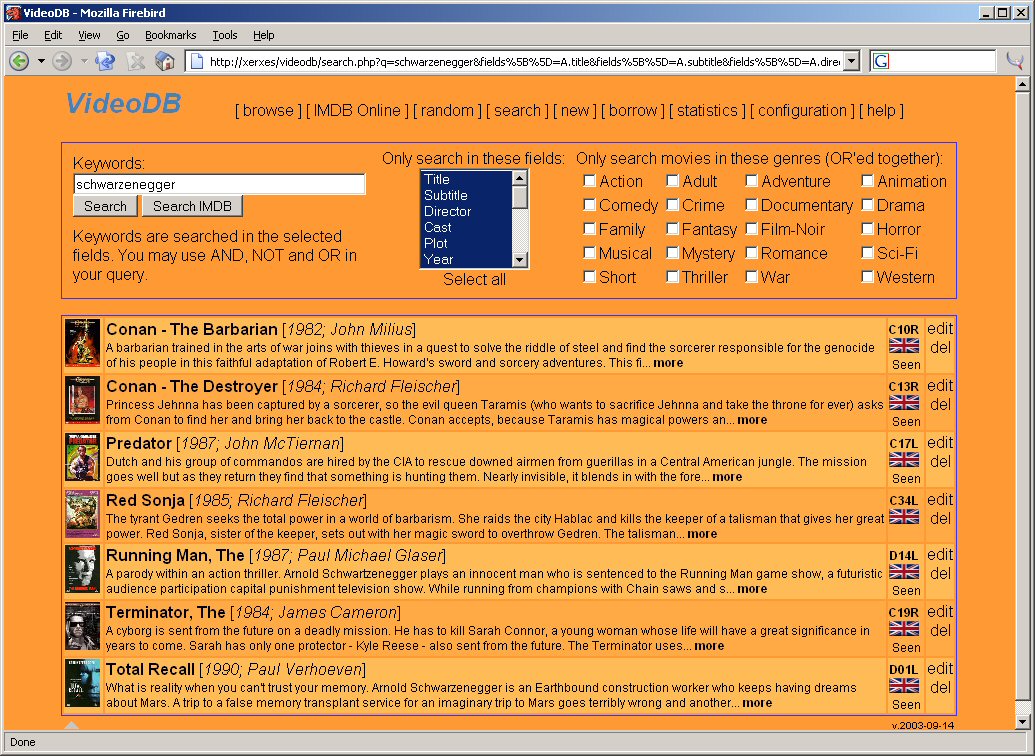Tick the Sci-Fi genre checkbox
The width and height of the screenshot is (1035, 756).
[868, 253]
